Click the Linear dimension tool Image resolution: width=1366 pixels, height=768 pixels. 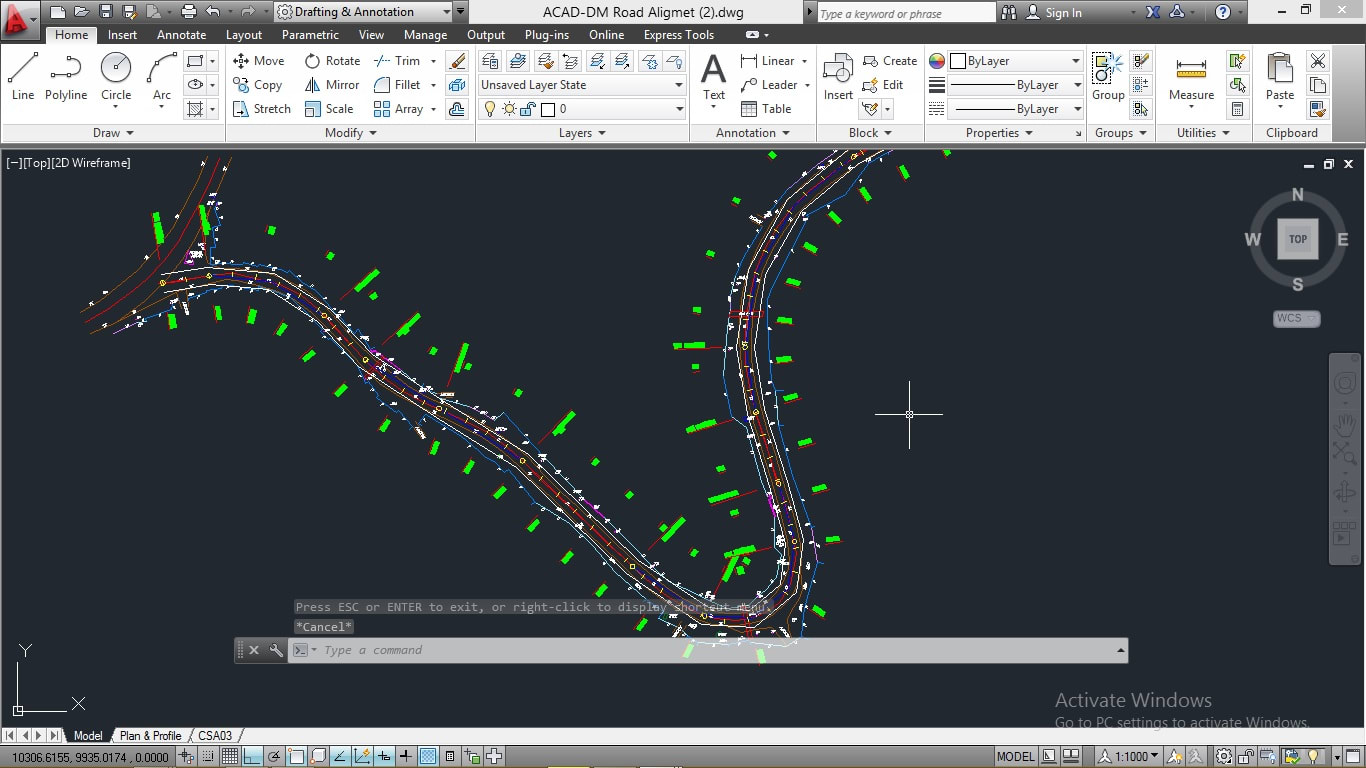tap(768, 61)
